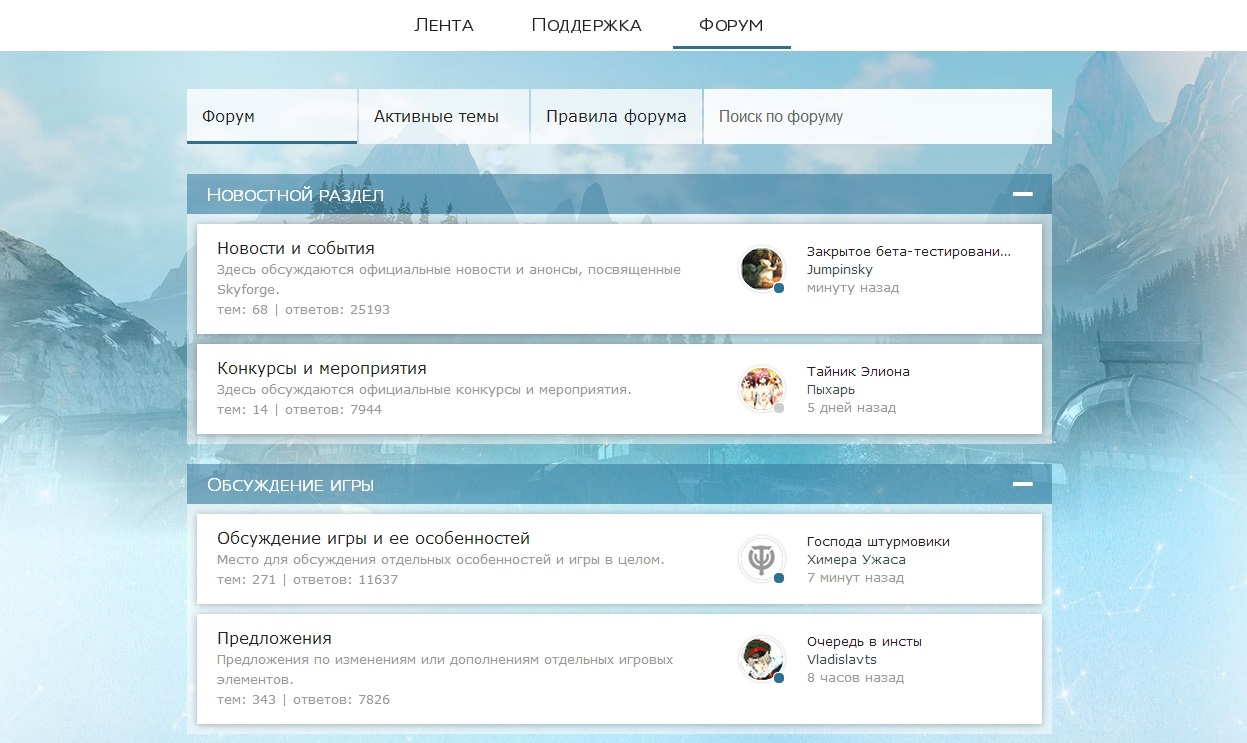Select the Форум top navigation tab

(x=731, y=25)
